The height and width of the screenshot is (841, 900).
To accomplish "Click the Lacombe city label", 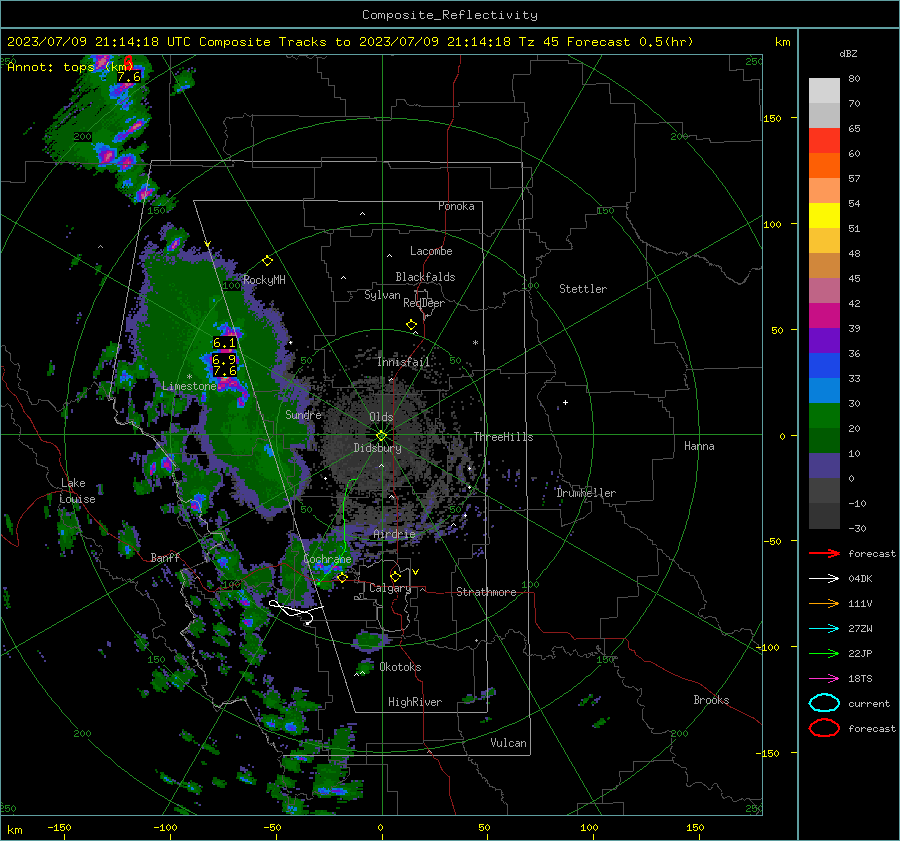I will [431, 251].
